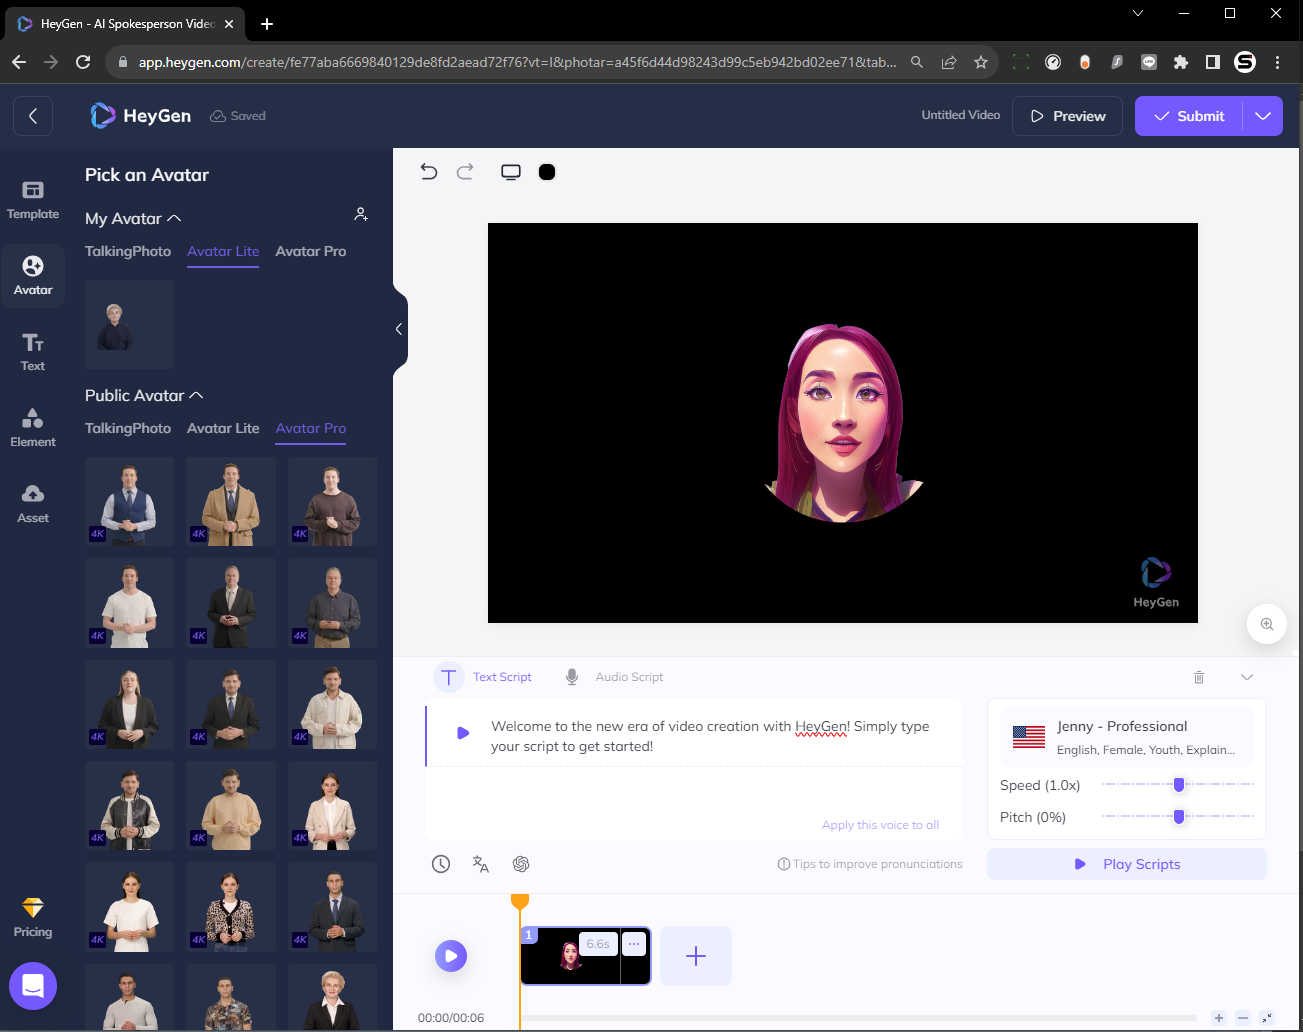Click into the script text box
This screenshot has height=1032, width=1303.
[x=710, y=736]
